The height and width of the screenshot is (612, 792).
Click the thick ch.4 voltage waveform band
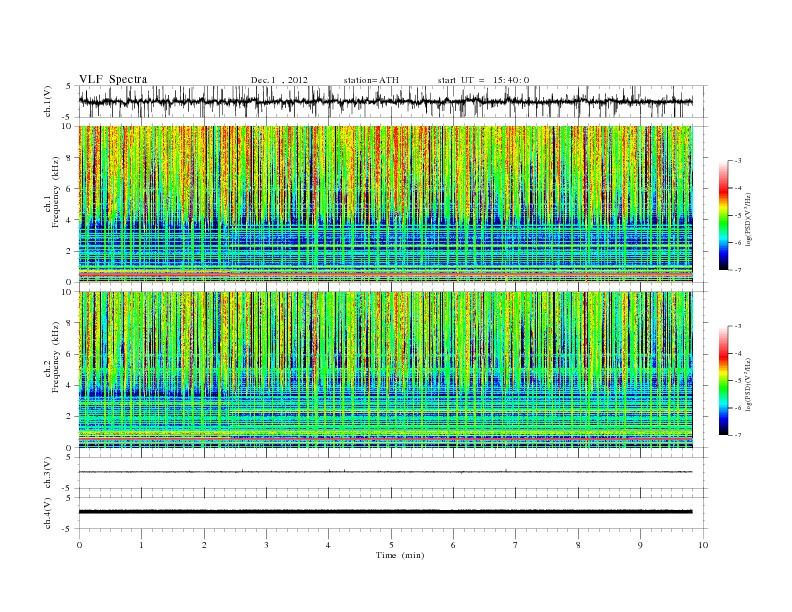pos(385,512)
